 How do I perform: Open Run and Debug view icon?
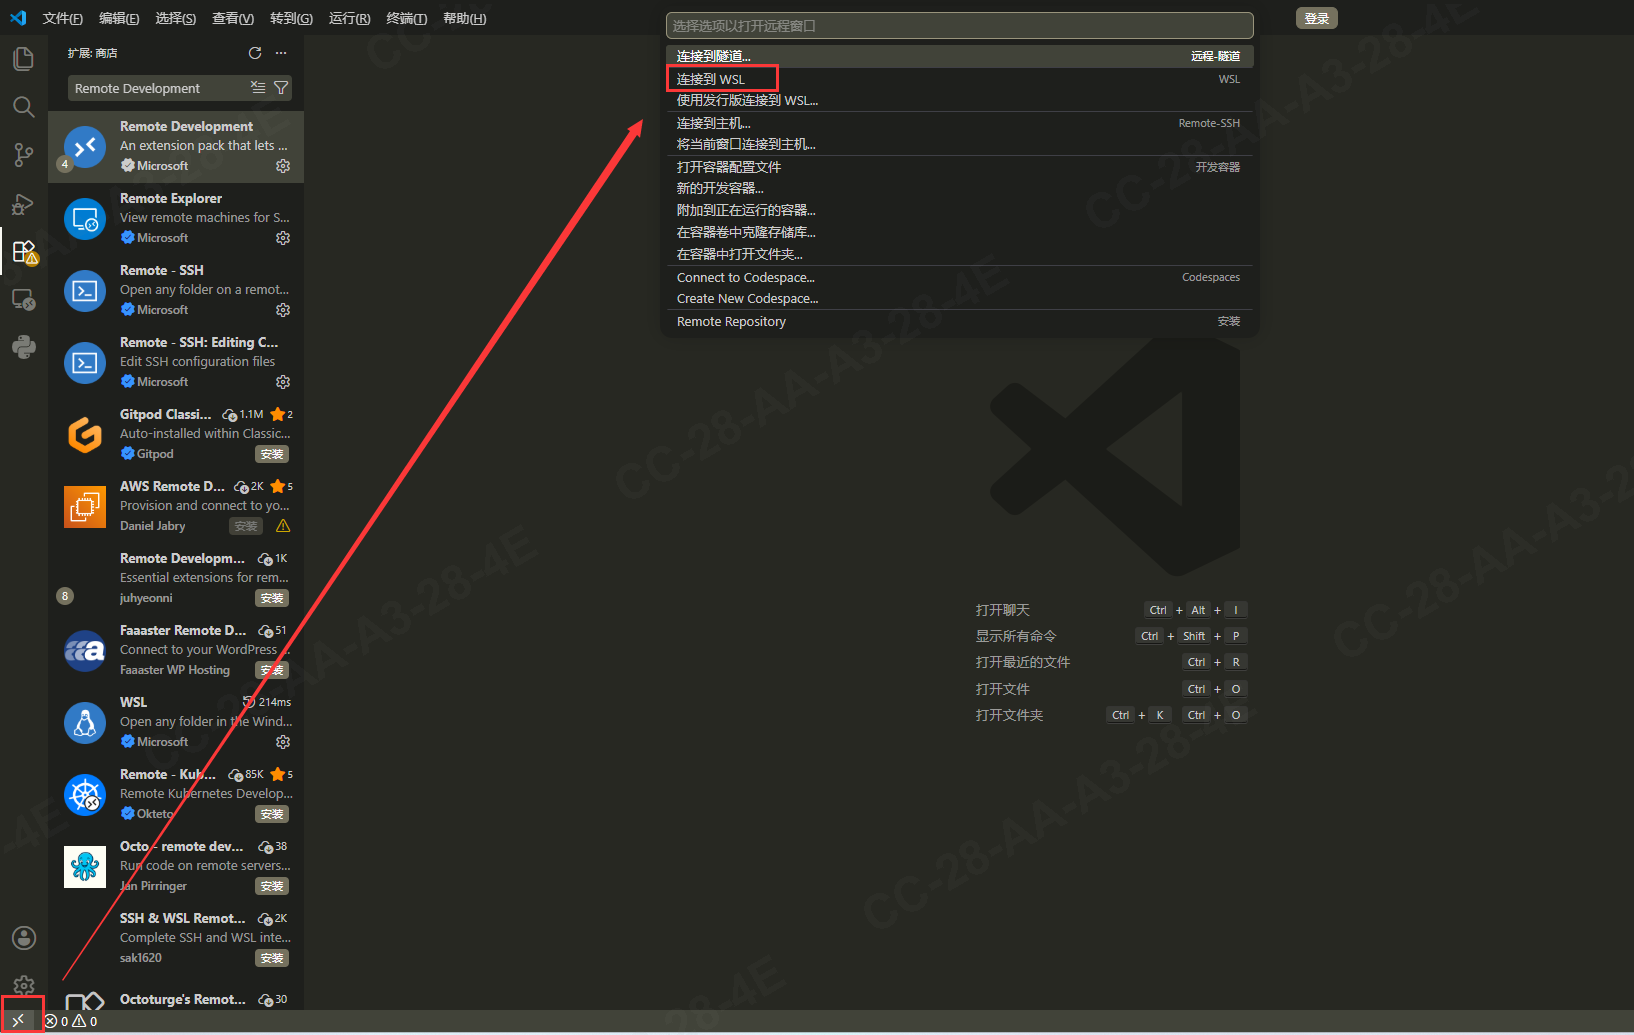click(x=23, y=204)
